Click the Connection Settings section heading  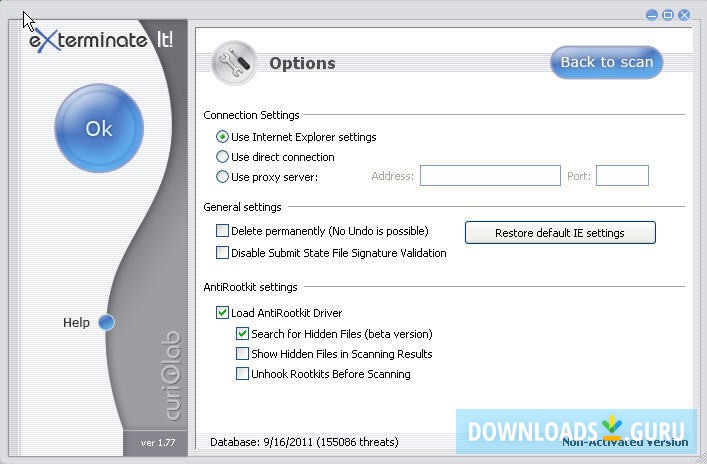[251, 115]
